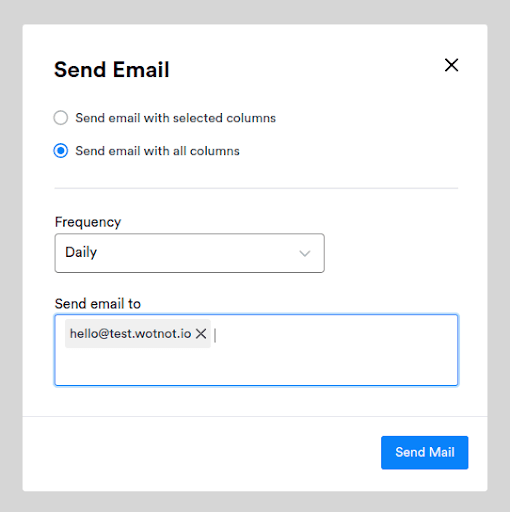Click the Frequency dropdown chevron arrow
This screenshot has width=510, height=512.
click(x=305, y=253)
